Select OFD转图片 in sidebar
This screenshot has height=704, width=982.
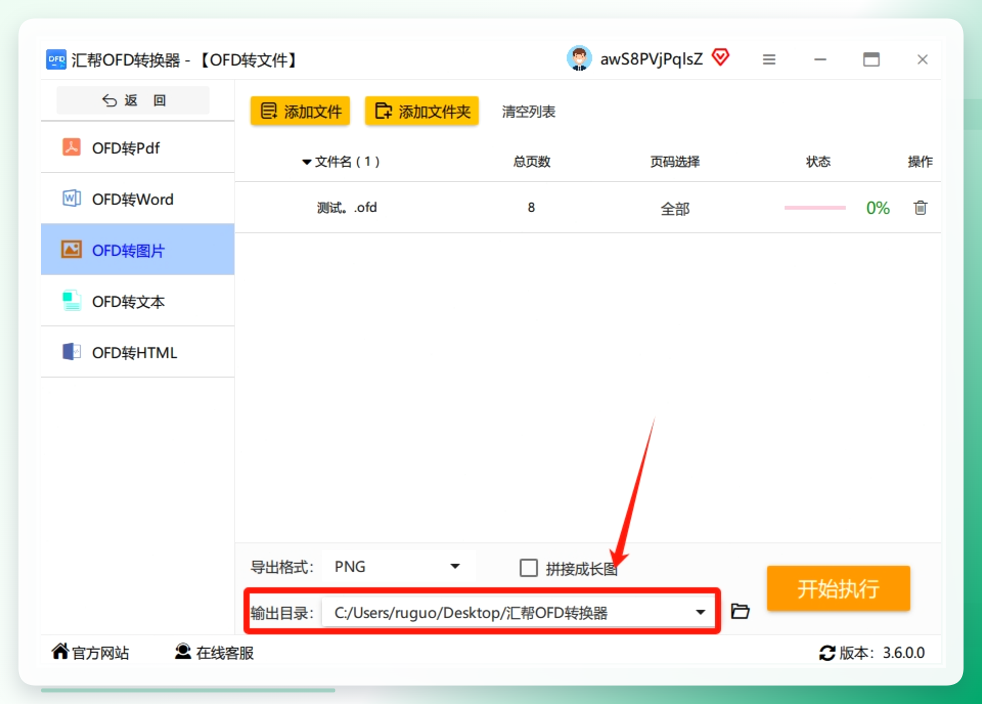click(138, 250)
